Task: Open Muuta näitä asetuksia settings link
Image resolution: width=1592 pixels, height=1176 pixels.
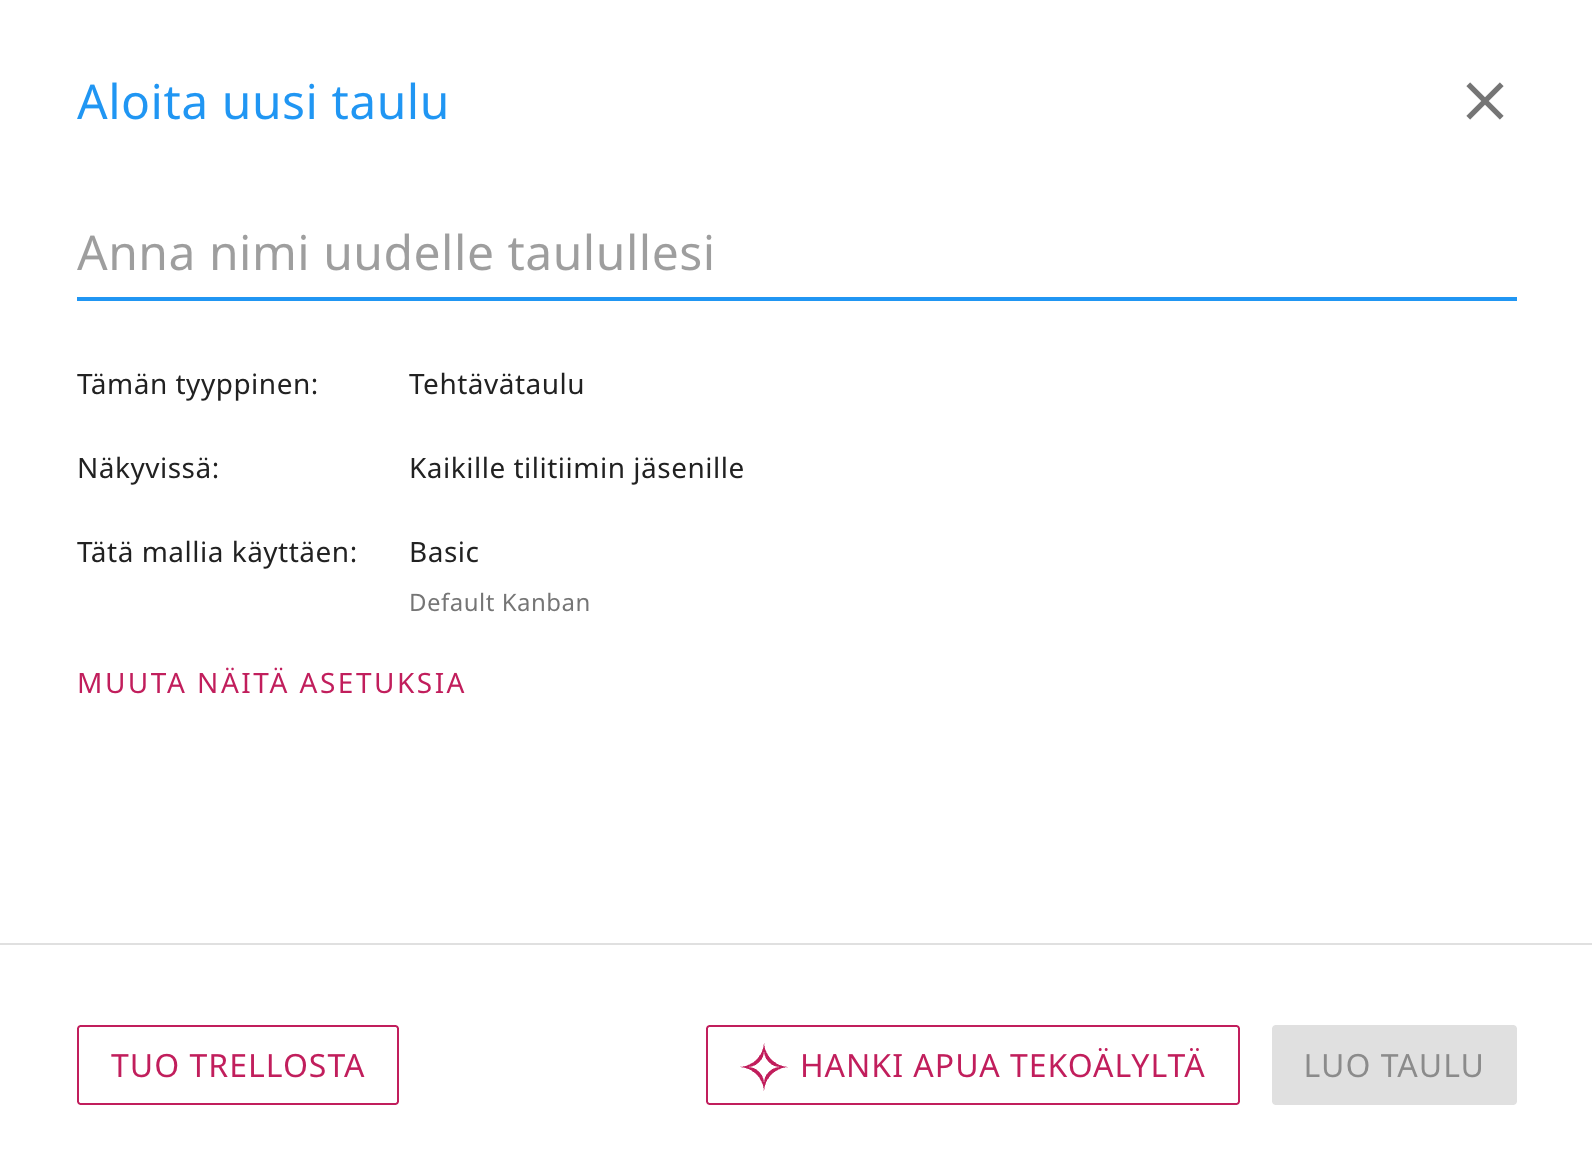Action: coord(271,683)
